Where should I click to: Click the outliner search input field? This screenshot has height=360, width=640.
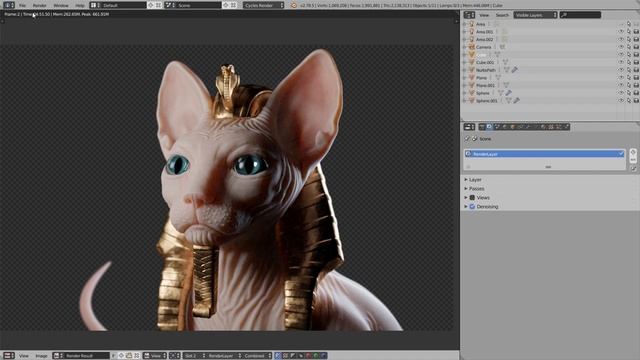[580, 15]
